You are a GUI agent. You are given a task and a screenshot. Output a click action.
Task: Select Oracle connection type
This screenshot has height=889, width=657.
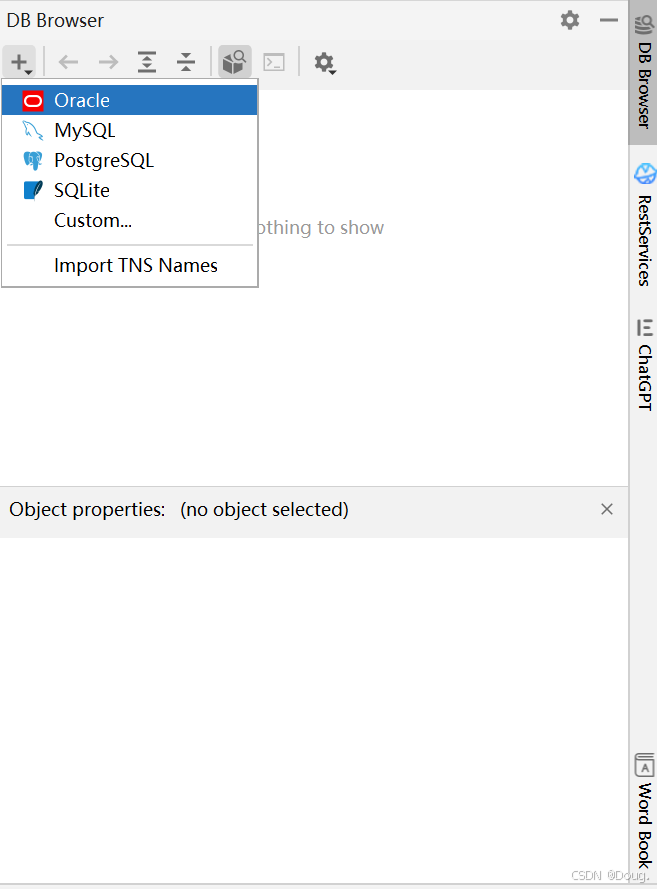click(130, 100)
